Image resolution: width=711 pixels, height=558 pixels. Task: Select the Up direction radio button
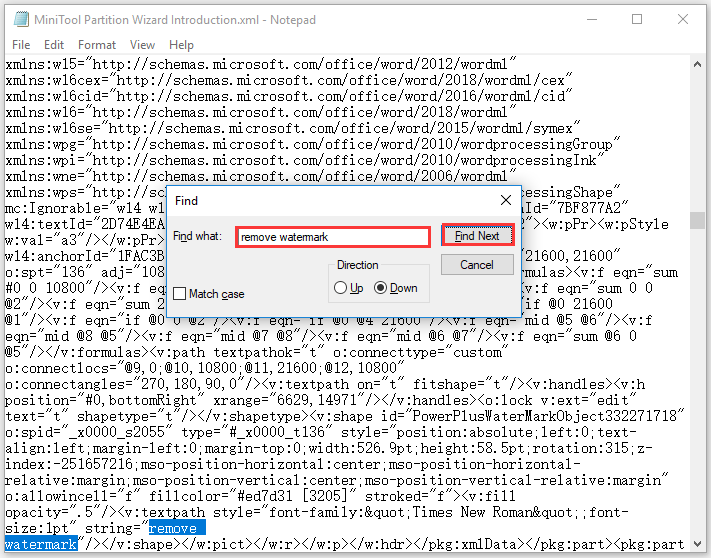(342, 288)
